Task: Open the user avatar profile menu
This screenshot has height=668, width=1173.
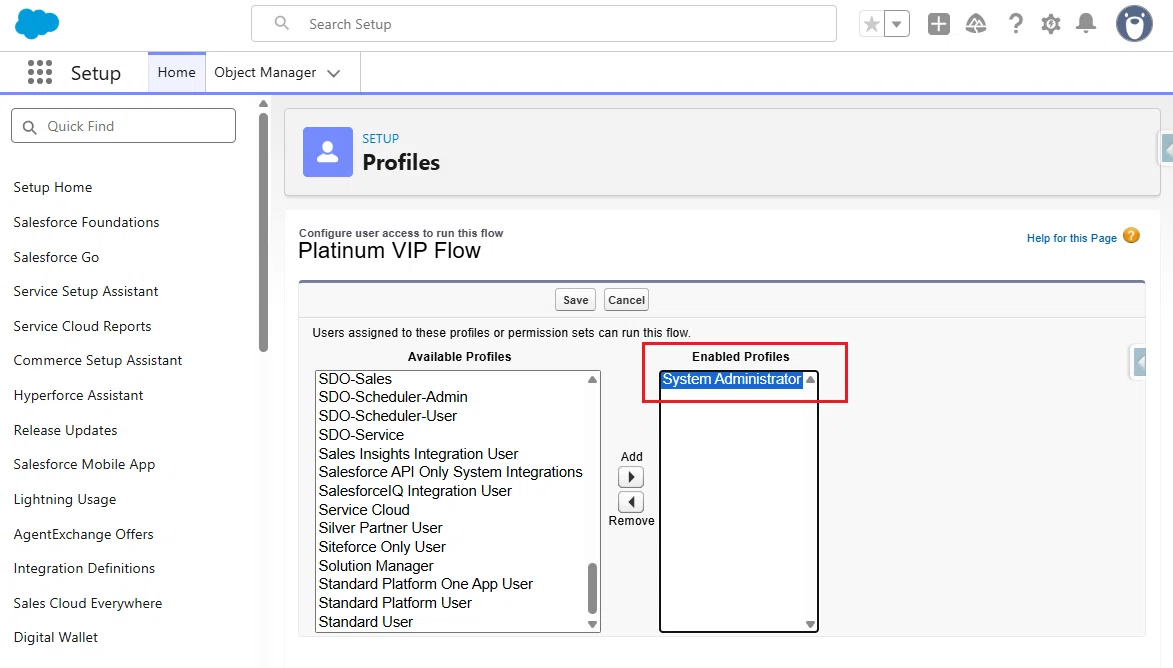Action: 1134,24
